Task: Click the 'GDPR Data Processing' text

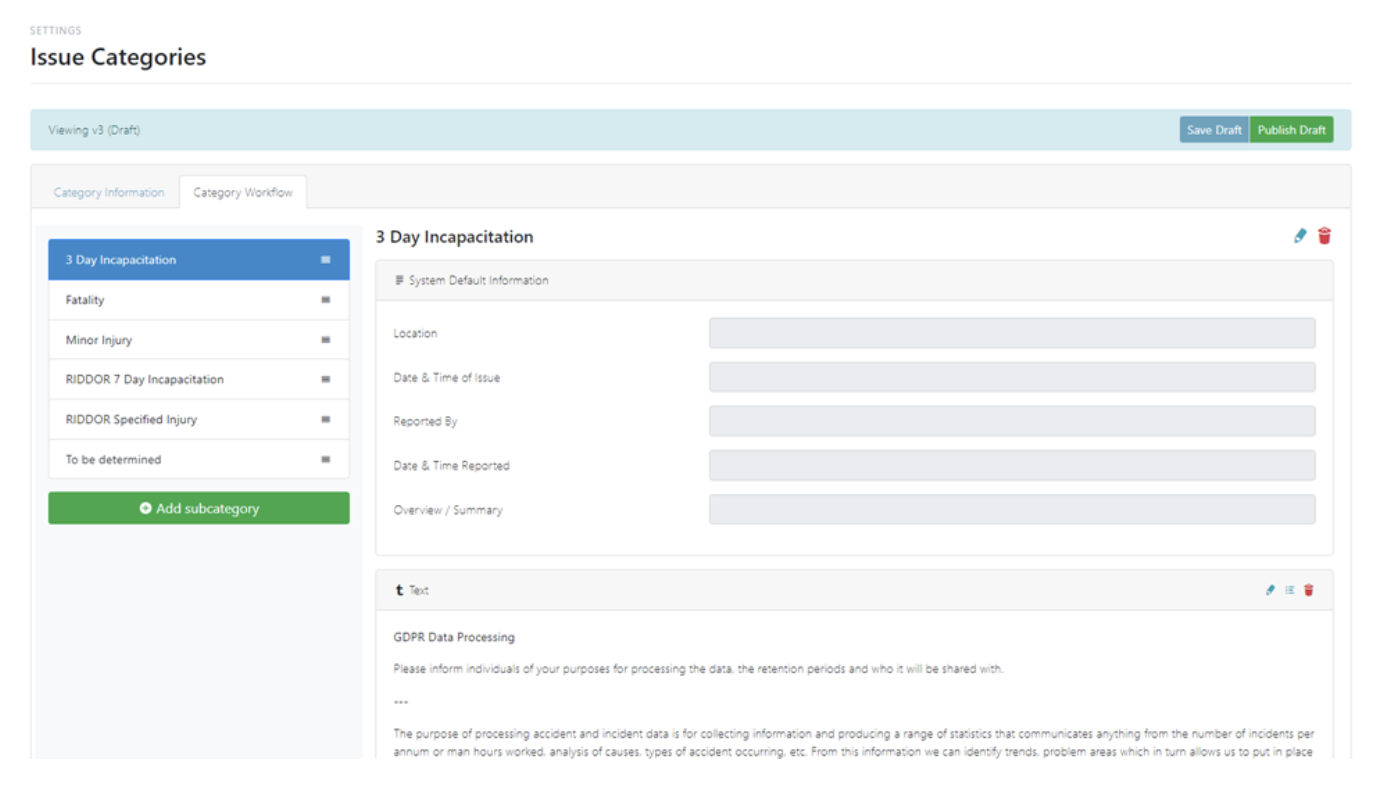Action: coord(454,637)
